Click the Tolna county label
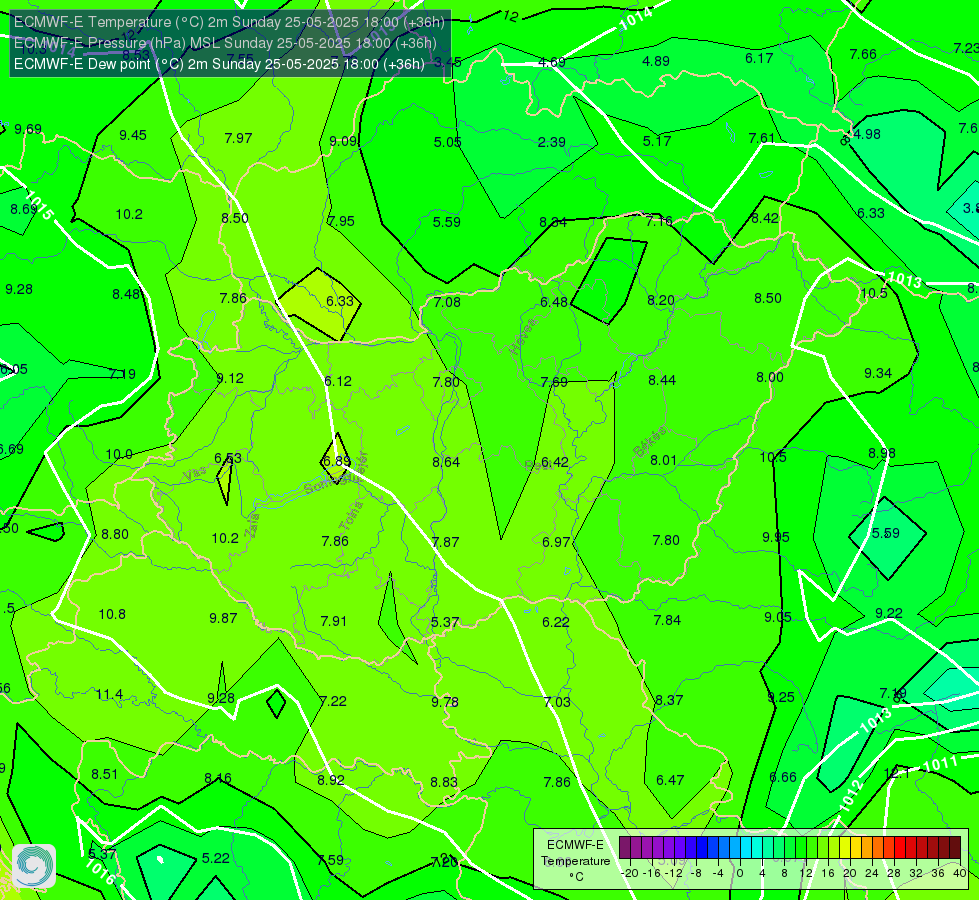The width and height of the screenshot is (979, 900). [351, 516]
